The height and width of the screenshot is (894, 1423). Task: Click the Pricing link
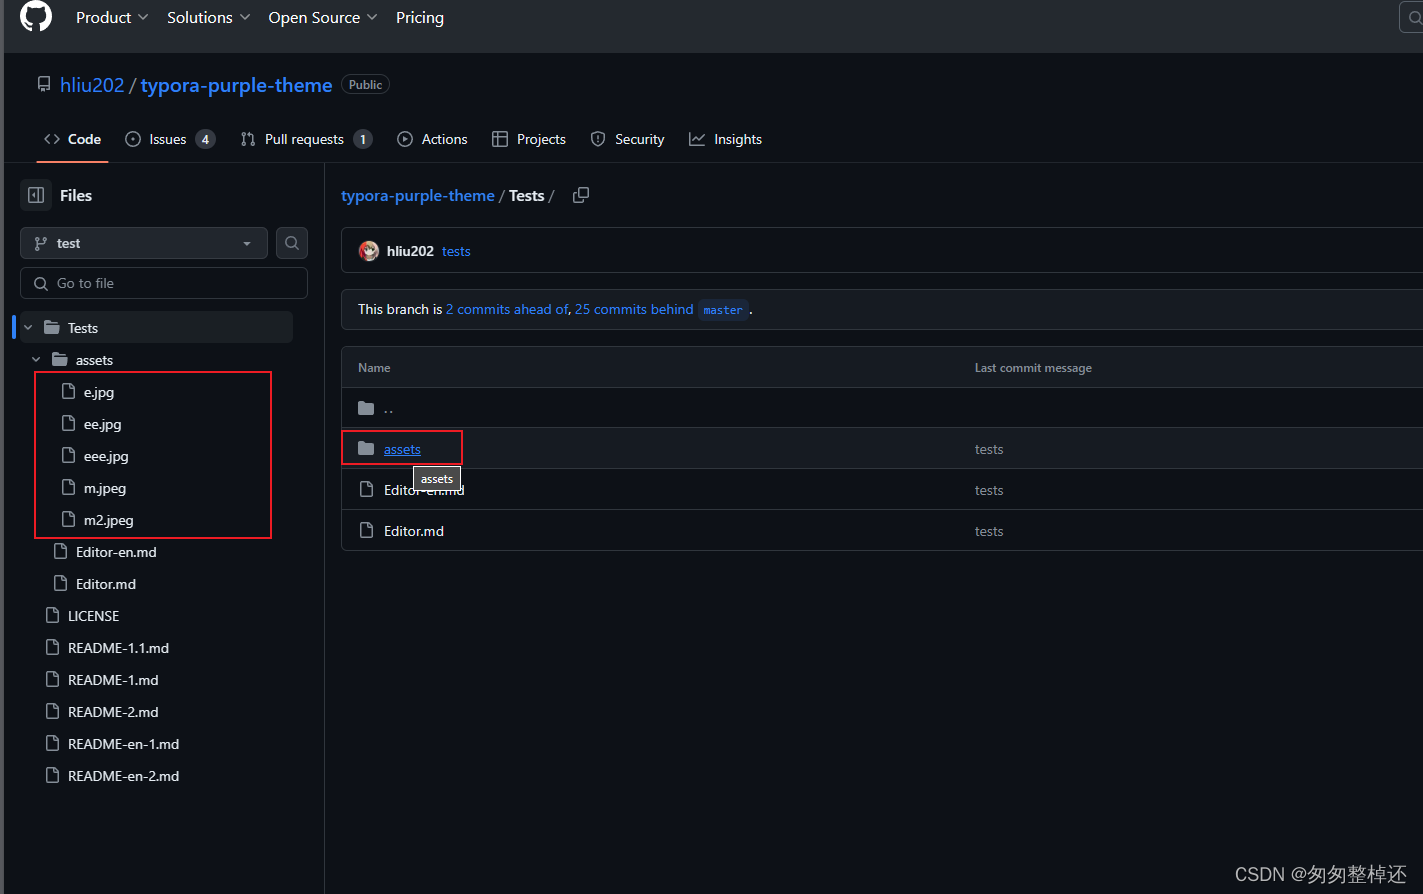coord(420,18)
